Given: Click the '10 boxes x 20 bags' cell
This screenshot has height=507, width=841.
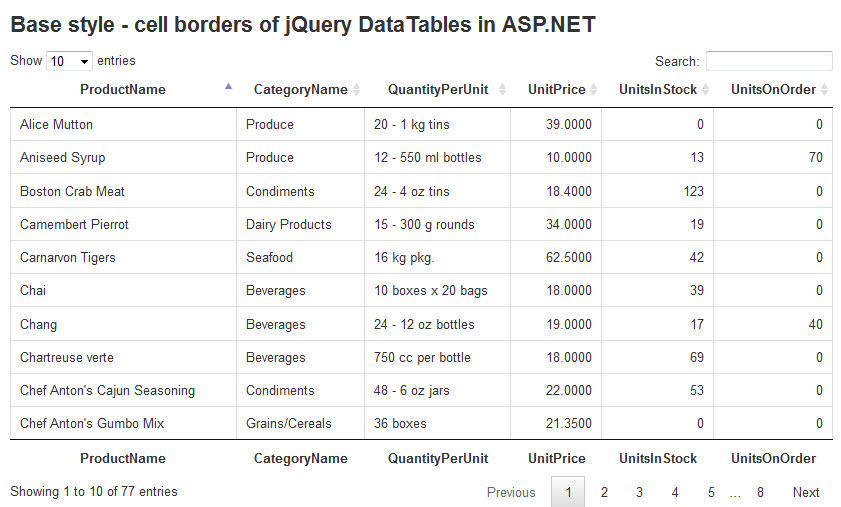Looking at the screenshot, I should coord(438,290).
